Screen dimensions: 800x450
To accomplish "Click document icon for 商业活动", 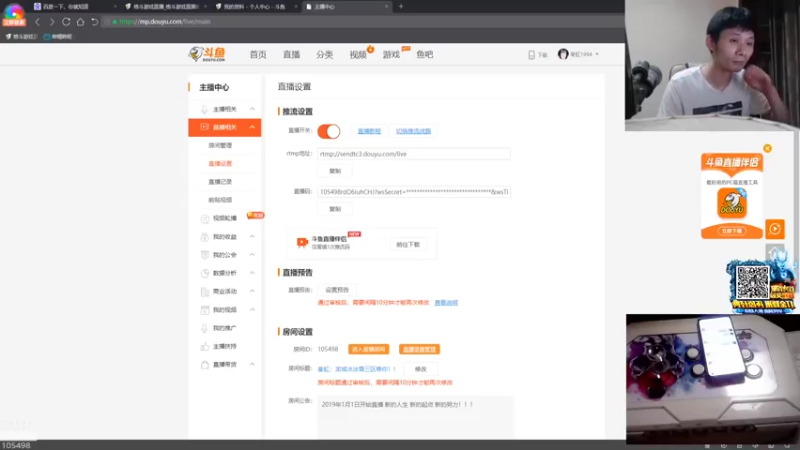I will click(x=205, y=291).
